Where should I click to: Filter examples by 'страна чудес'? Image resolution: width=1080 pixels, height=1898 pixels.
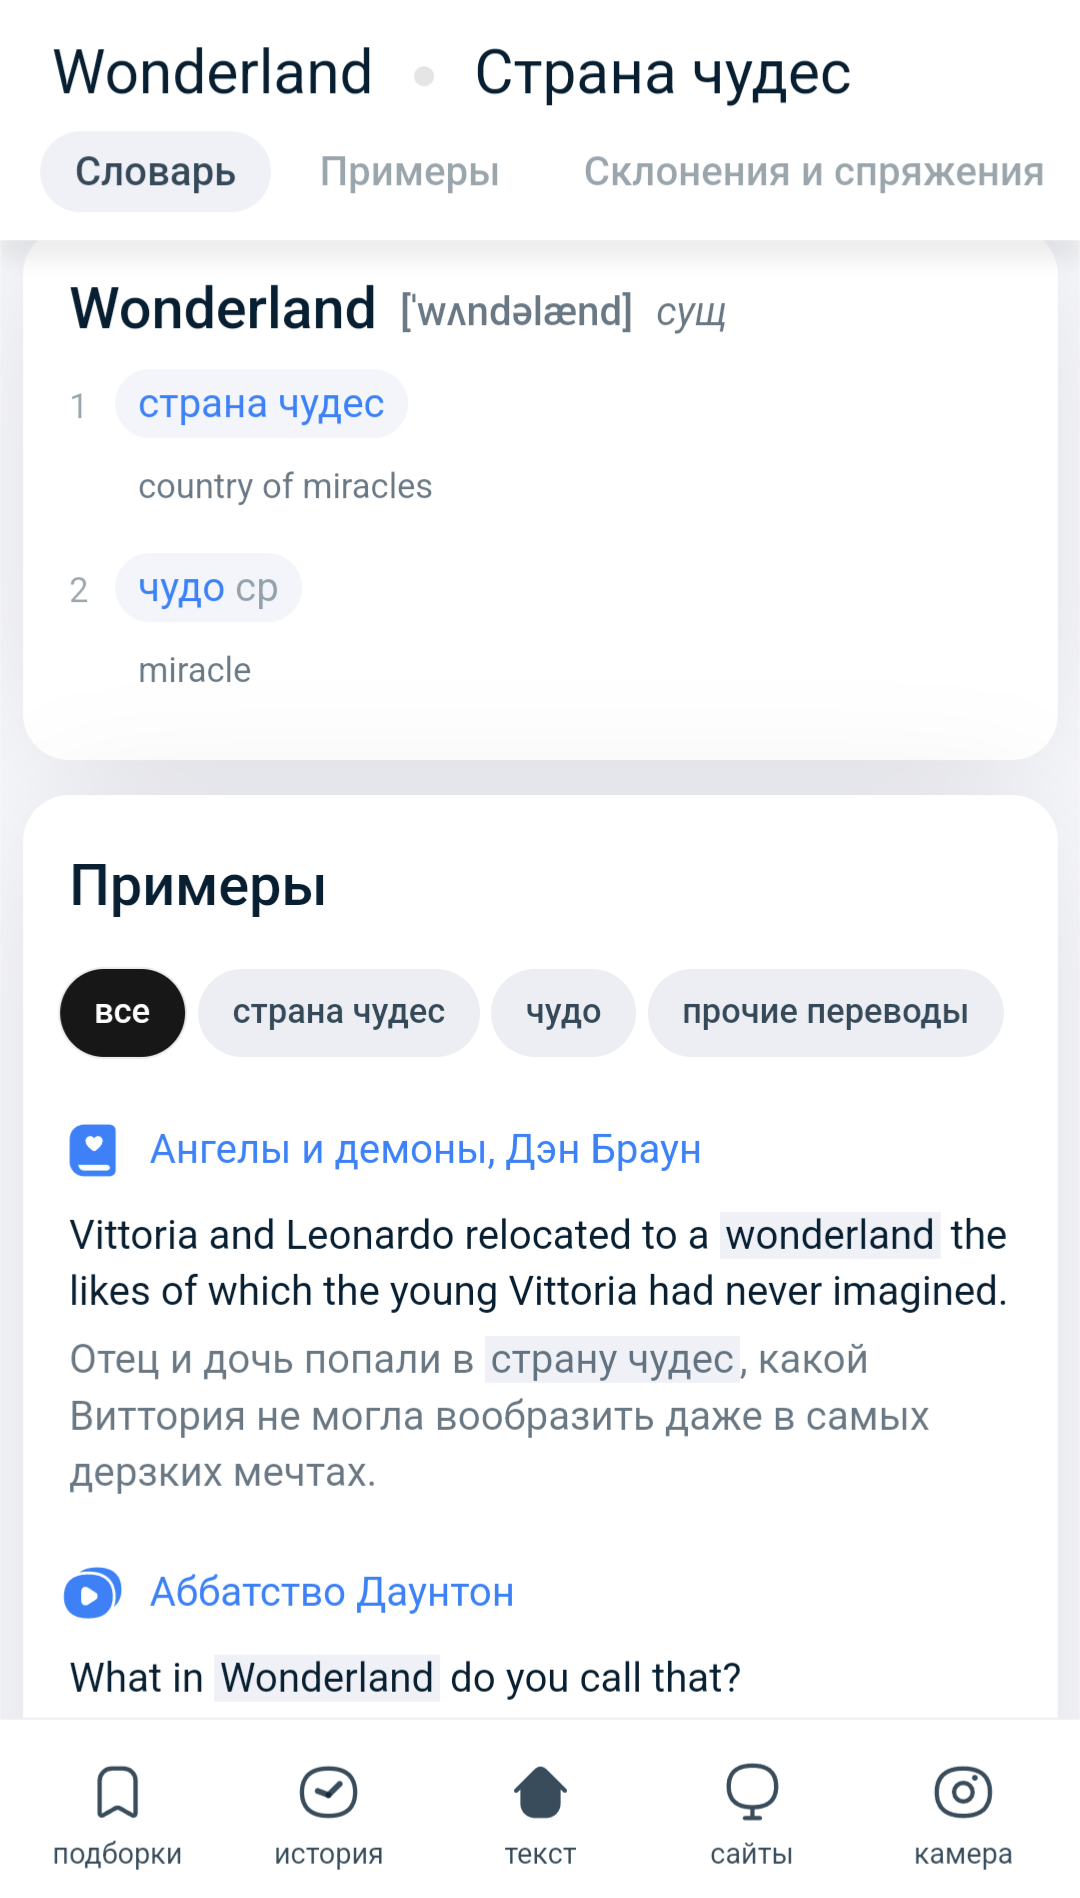338,1012
